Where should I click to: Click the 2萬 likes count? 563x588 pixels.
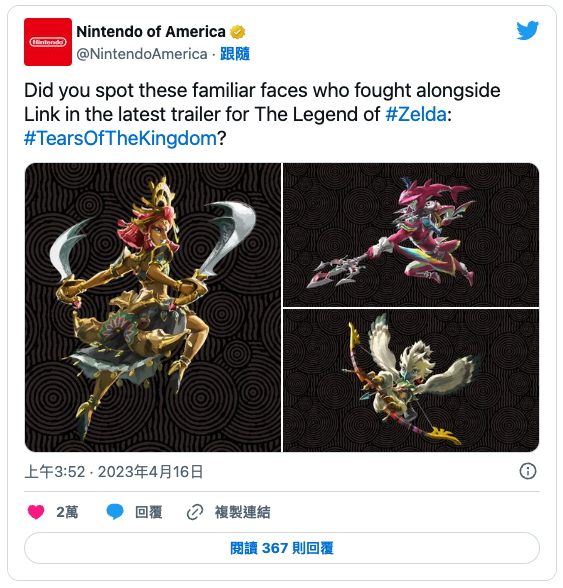click(x=67, y=512)
